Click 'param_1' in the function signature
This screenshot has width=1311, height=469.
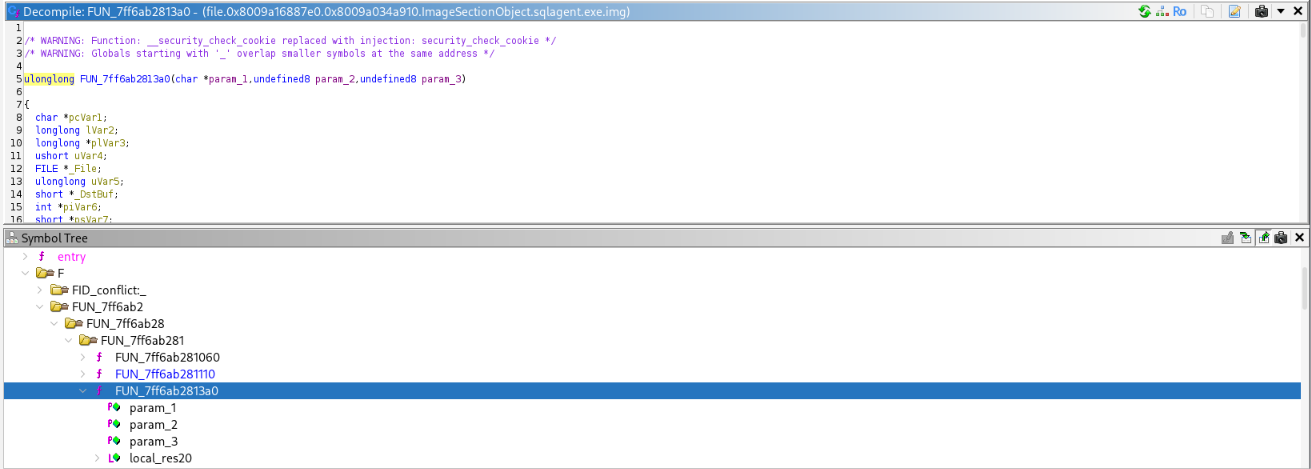point(229,78)
